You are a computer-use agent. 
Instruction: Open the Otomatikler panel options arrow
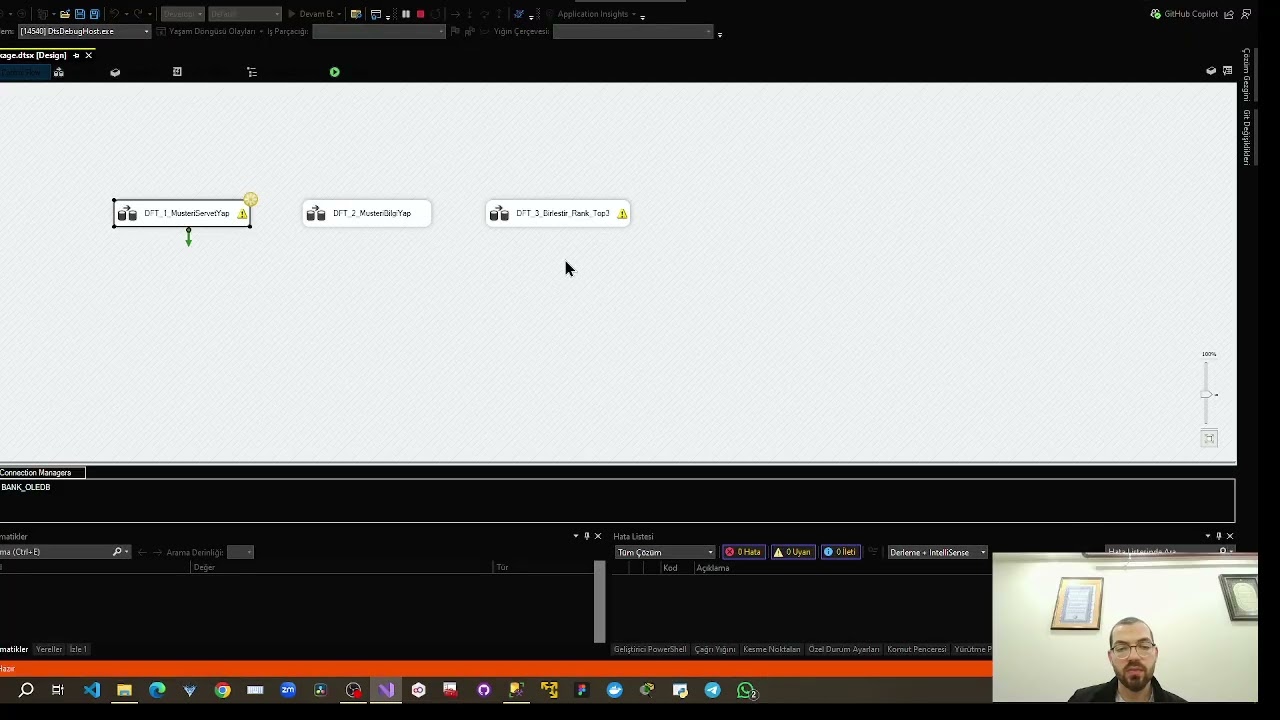575,536
